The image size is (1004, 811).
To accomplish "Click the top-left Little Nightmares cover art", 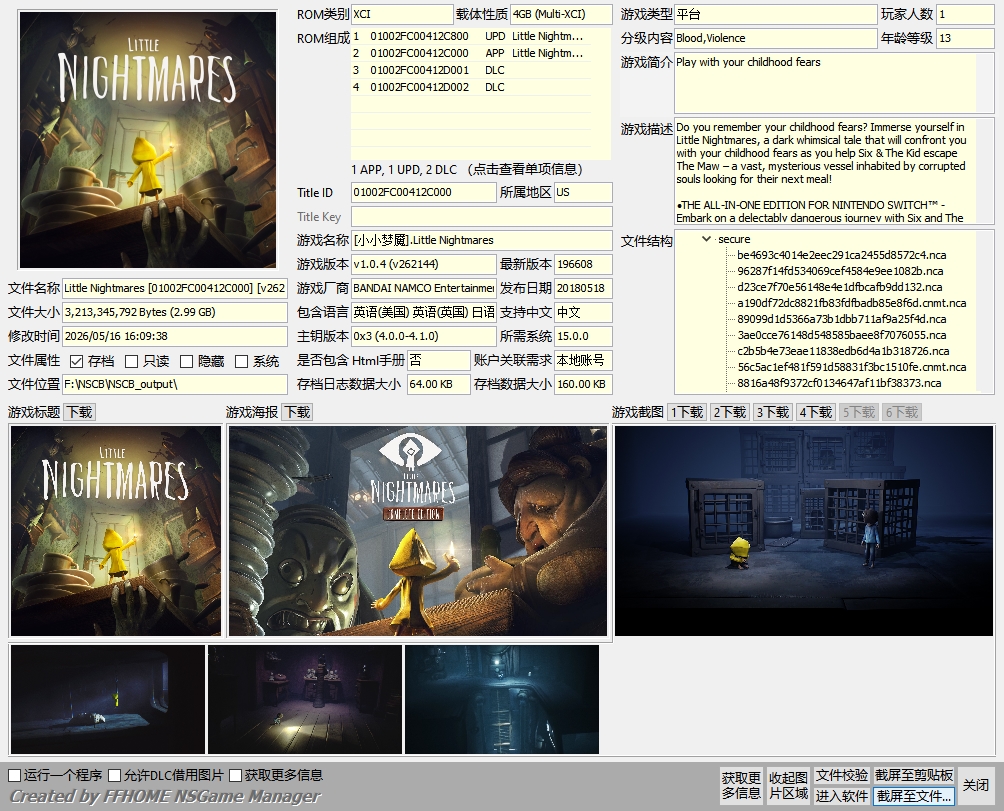I will (x=148, y=140).
